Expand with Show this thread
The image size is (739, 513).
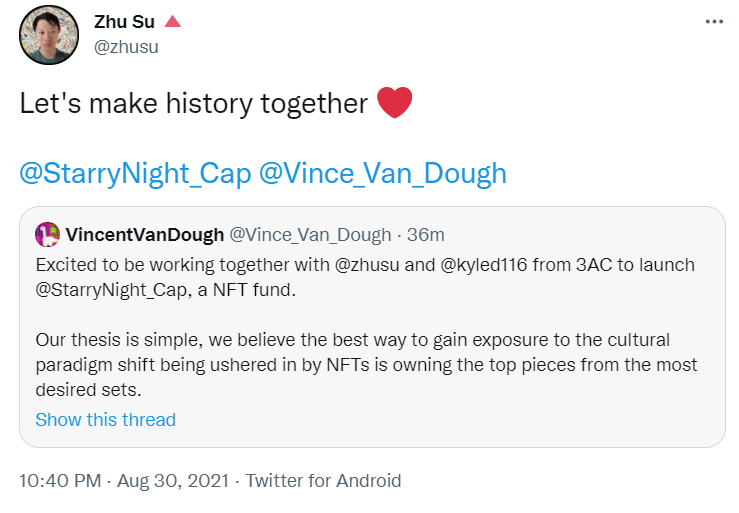click(105, 419)
